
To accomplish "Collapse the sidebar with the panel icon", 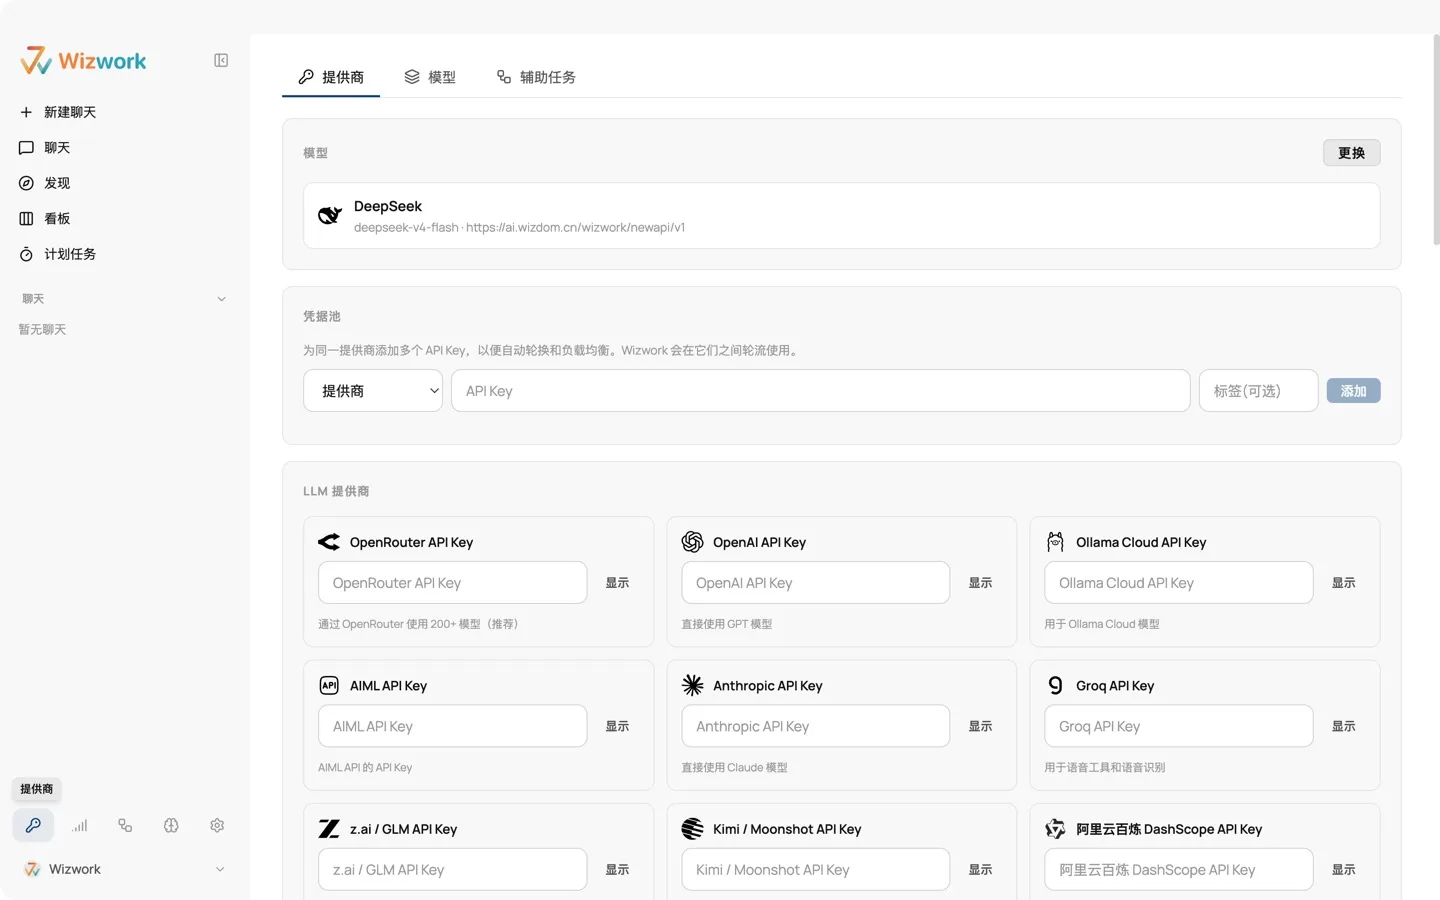I will point(221,61).
